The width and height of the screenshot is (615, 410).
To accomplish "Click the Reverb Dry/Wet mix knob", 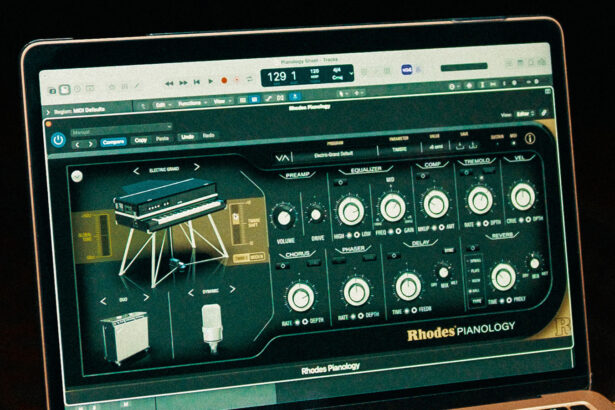I will [535, 264].
